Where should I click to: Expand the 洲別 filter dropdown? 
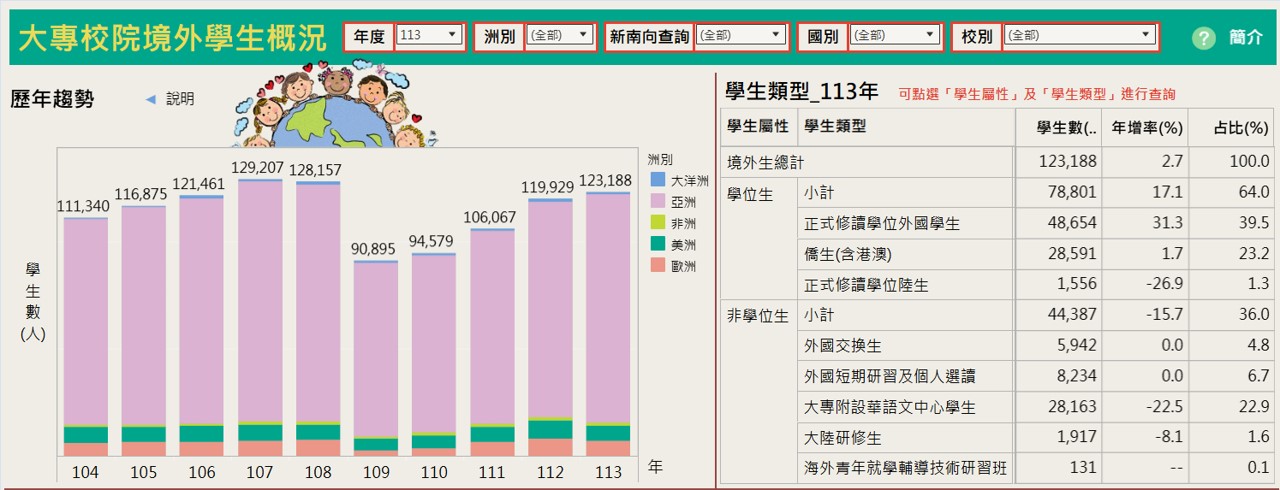[x=560, y=36]
